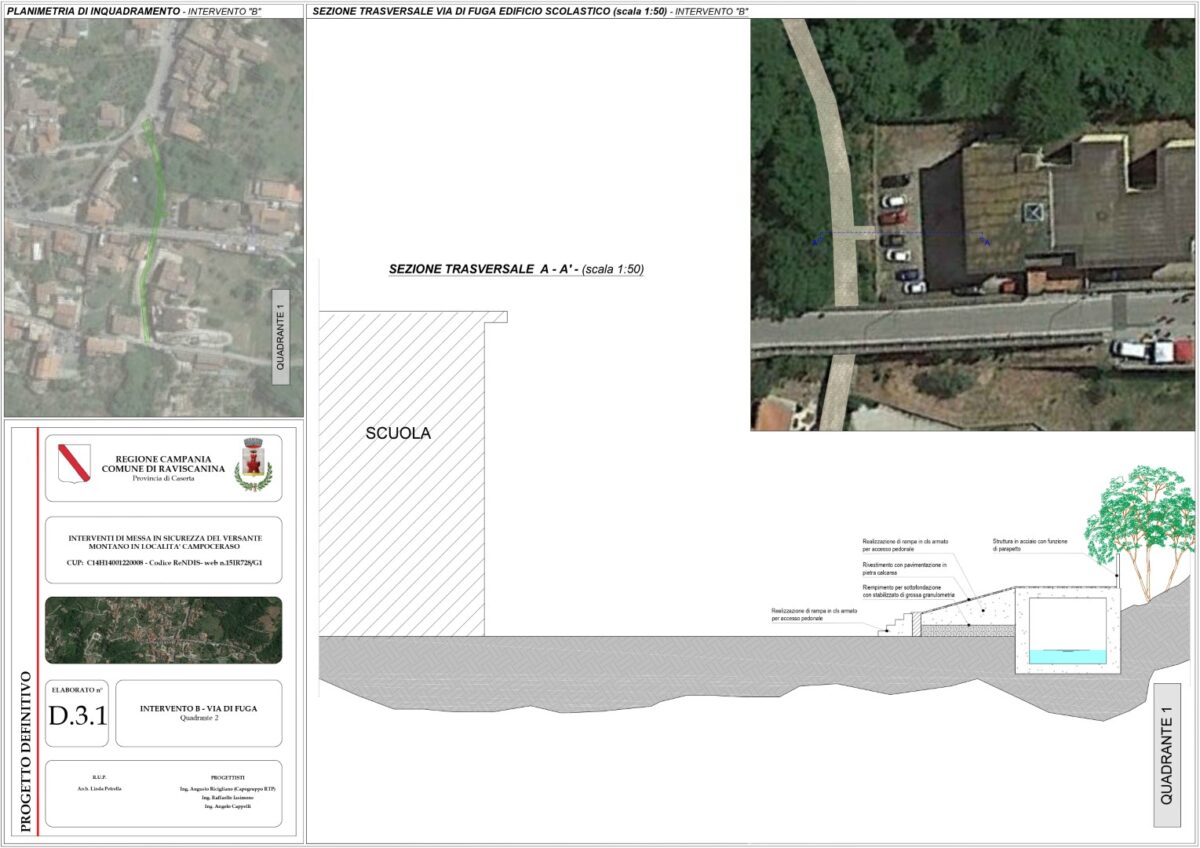Click the 'Rivestimento con pavimentazione' annotation text

coord(905,569)
